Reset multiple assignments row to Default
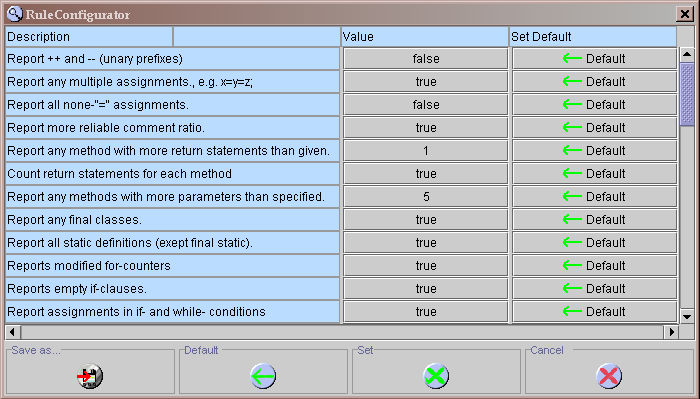This screenshot has height=399, width=700. tap(594, 82)
